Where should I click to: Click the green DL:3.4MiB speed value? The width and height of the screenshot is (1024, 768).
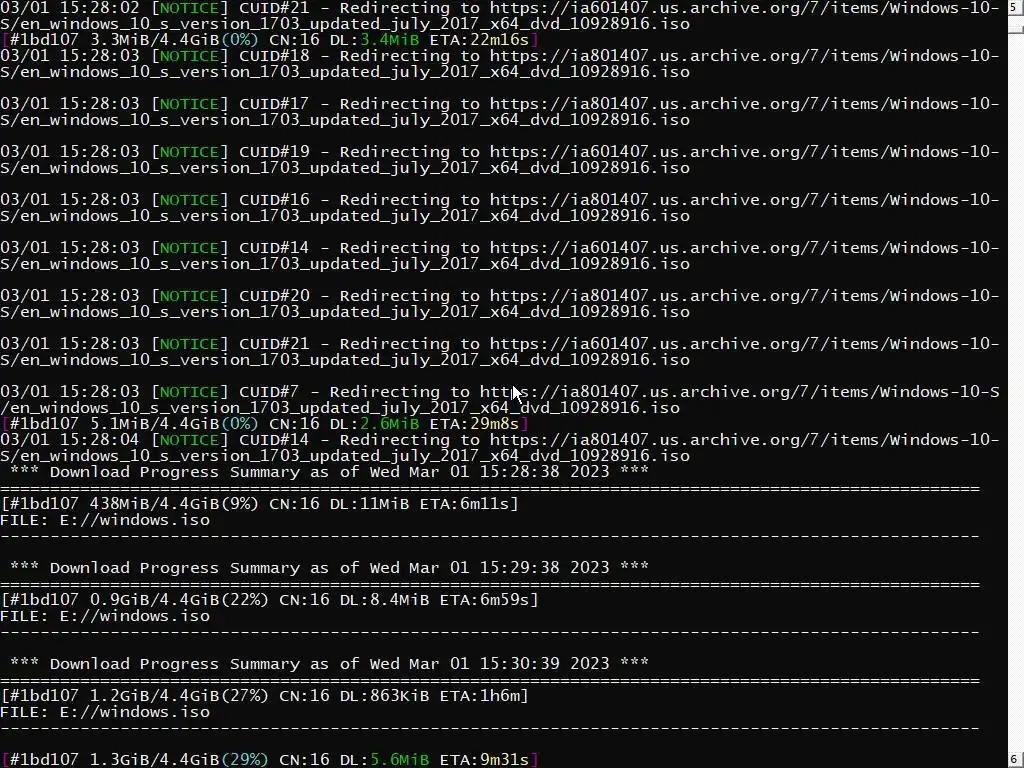pyautogui.click(x=390, y=40)
